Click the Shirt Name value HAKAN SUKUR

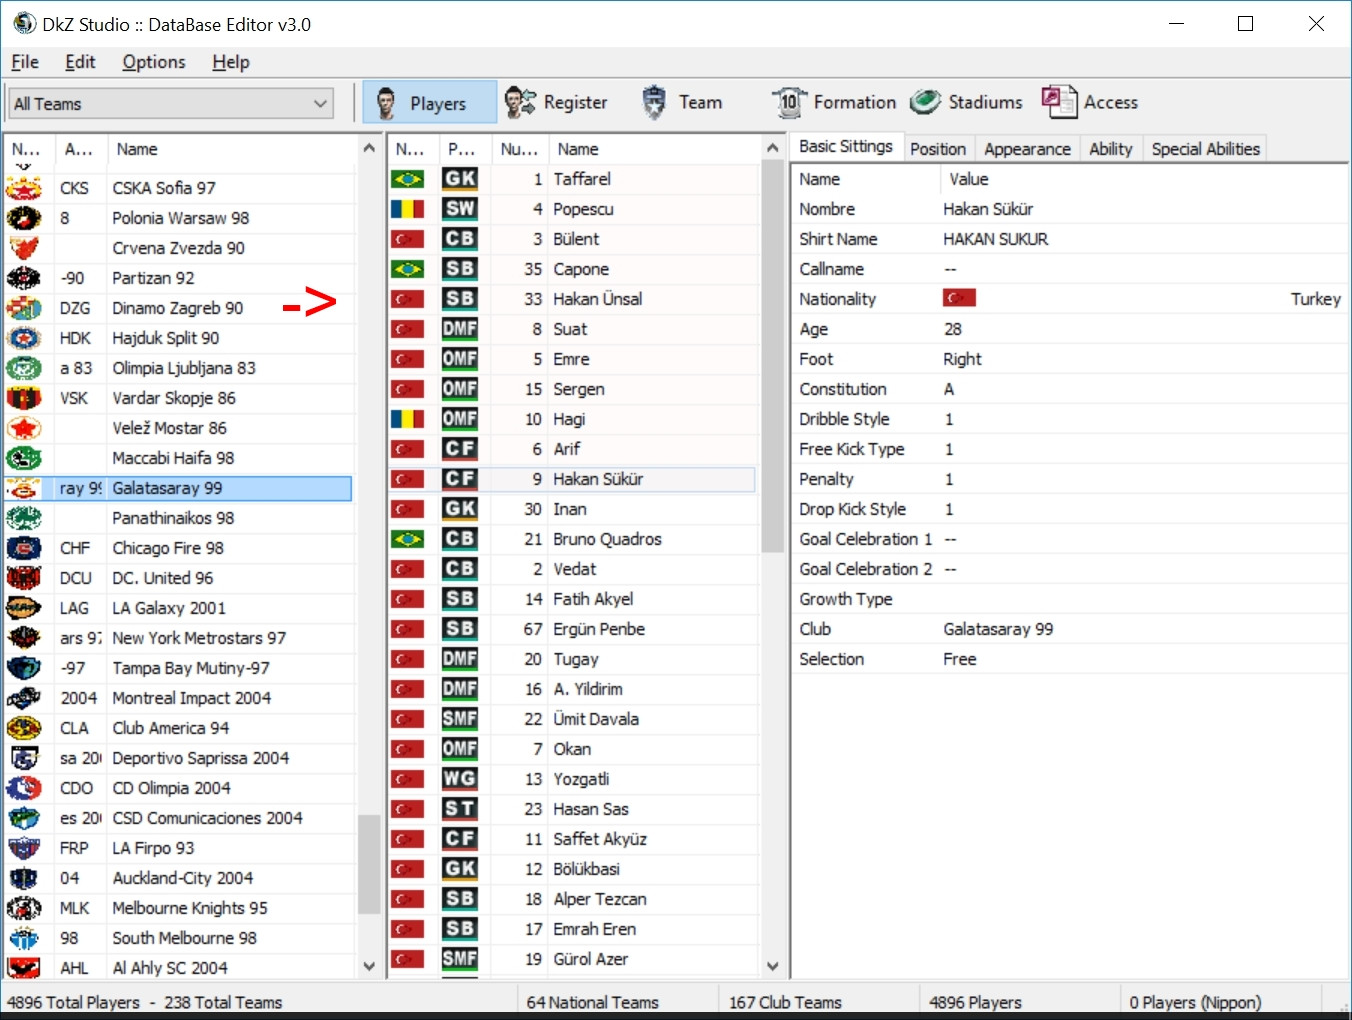click(x=995, y=239)
